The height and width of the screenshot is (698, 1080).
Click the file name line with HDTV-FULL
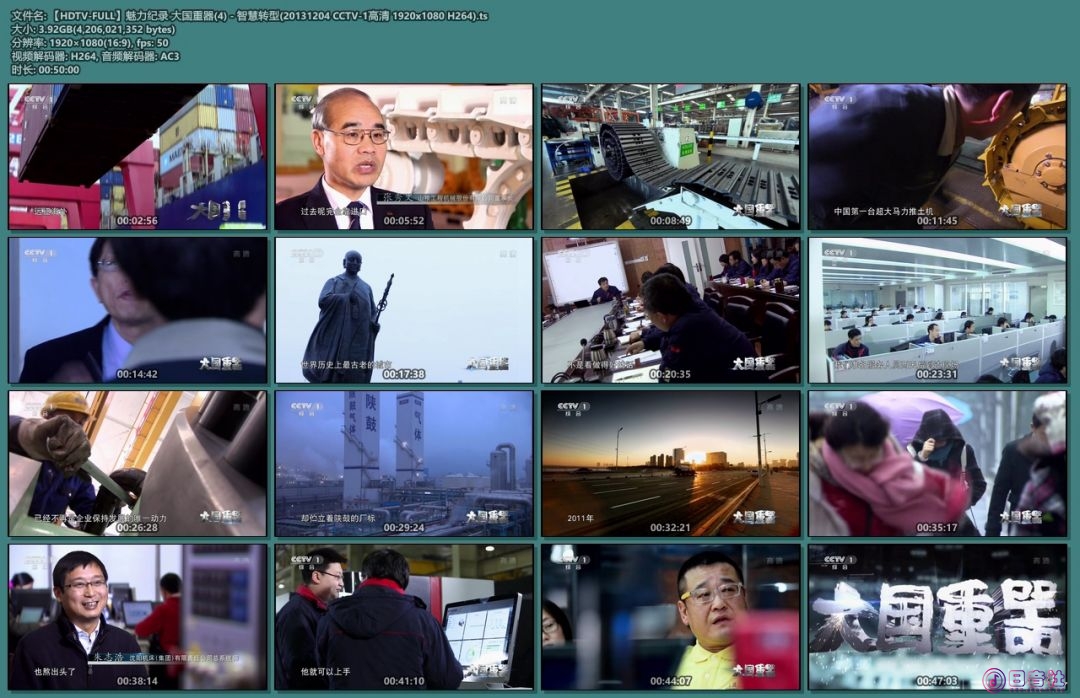pyautogui.click(x=249, y=15)
